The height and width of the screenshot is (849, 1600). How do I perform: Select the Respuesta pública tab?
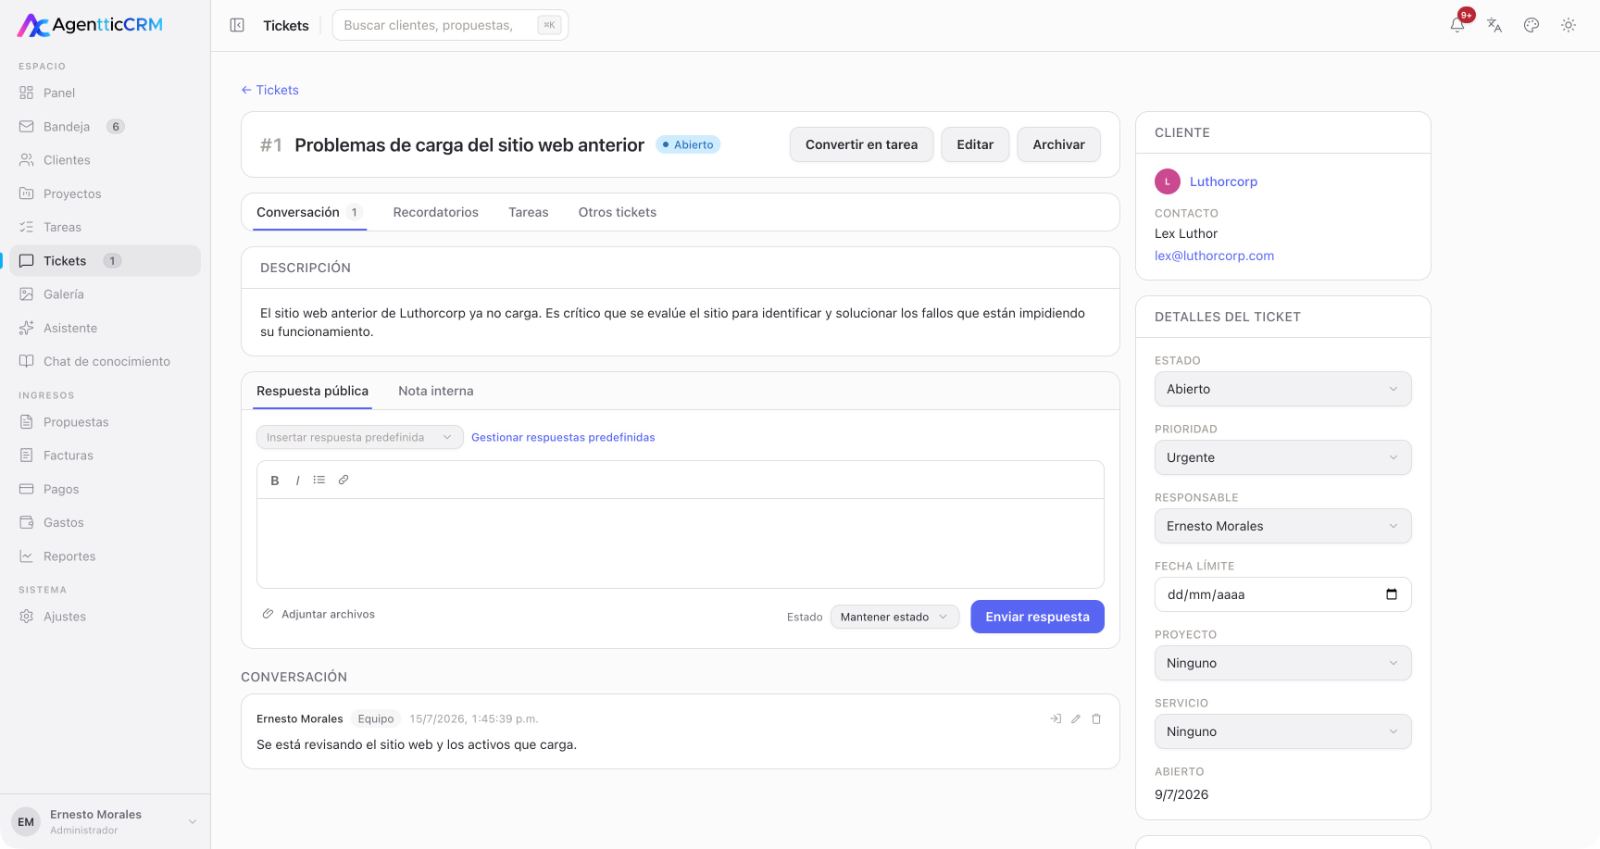[x=312, y=391]
